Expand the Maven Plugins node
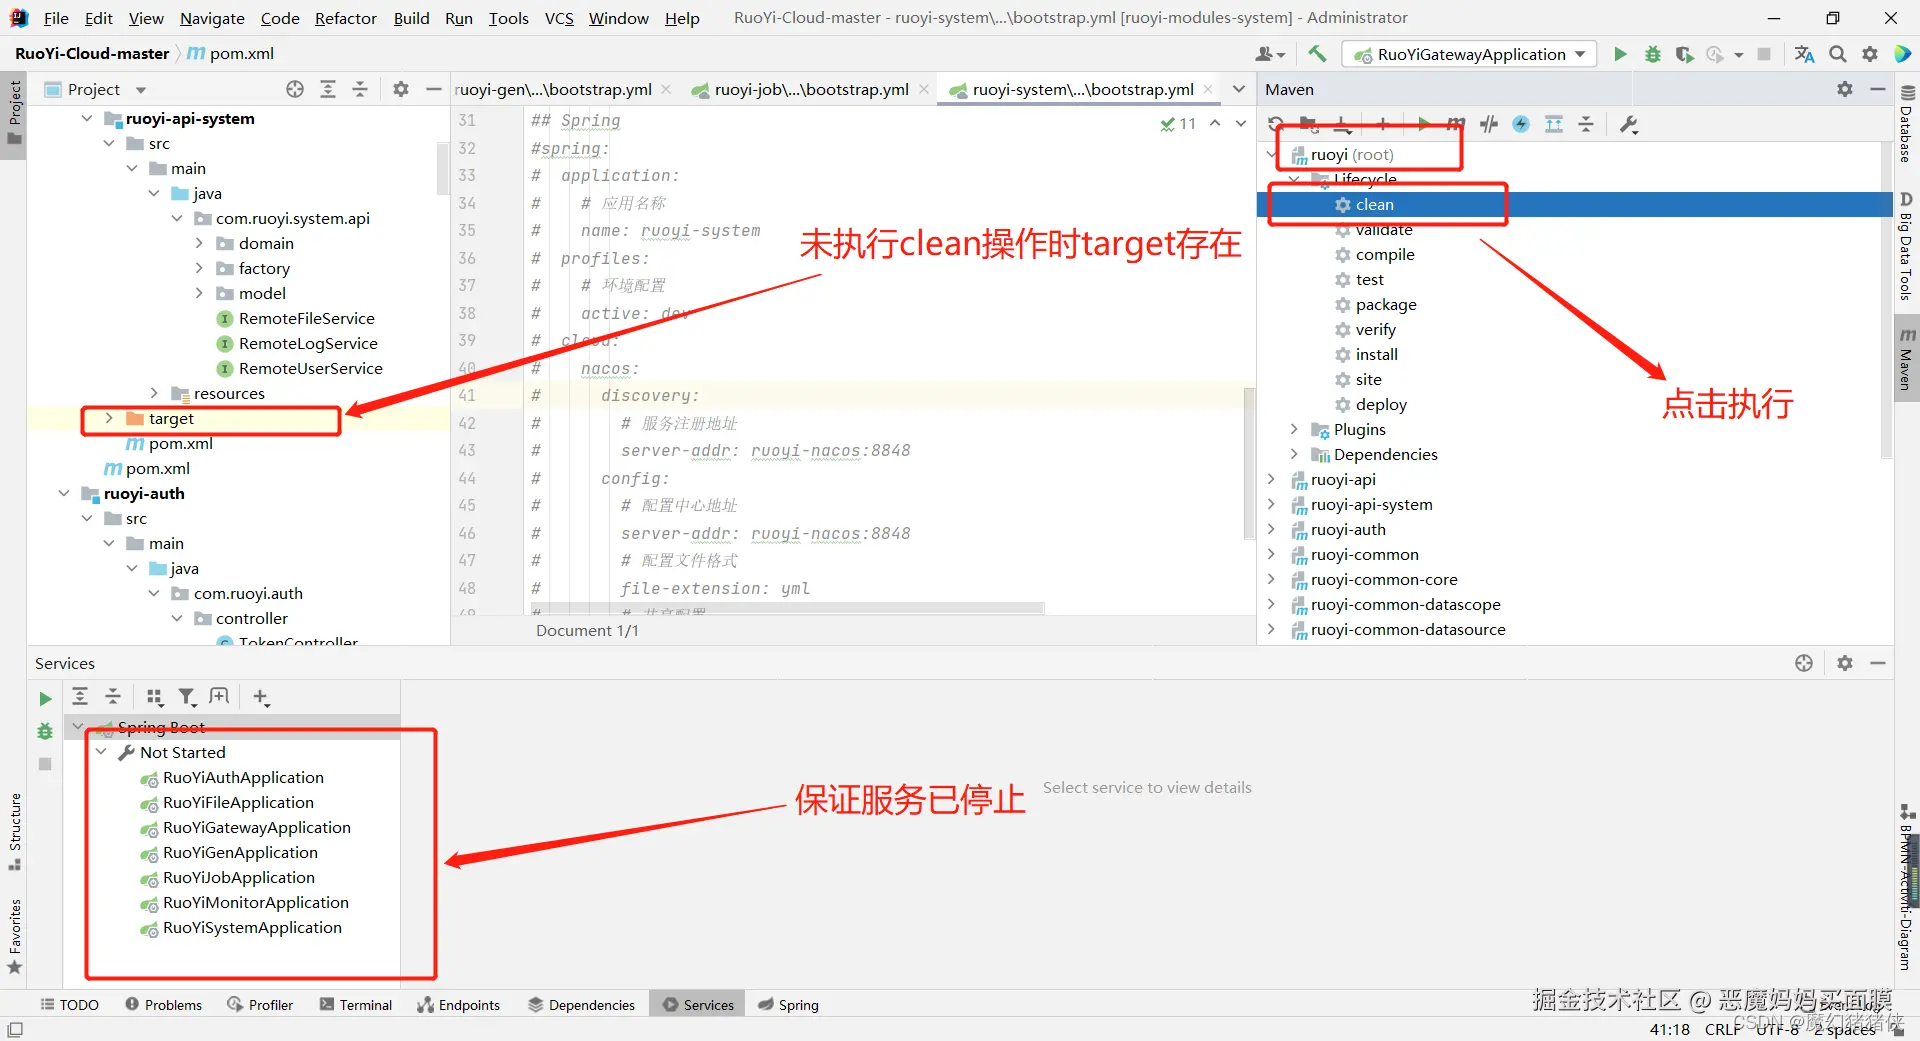 [x=1294, y=429]
